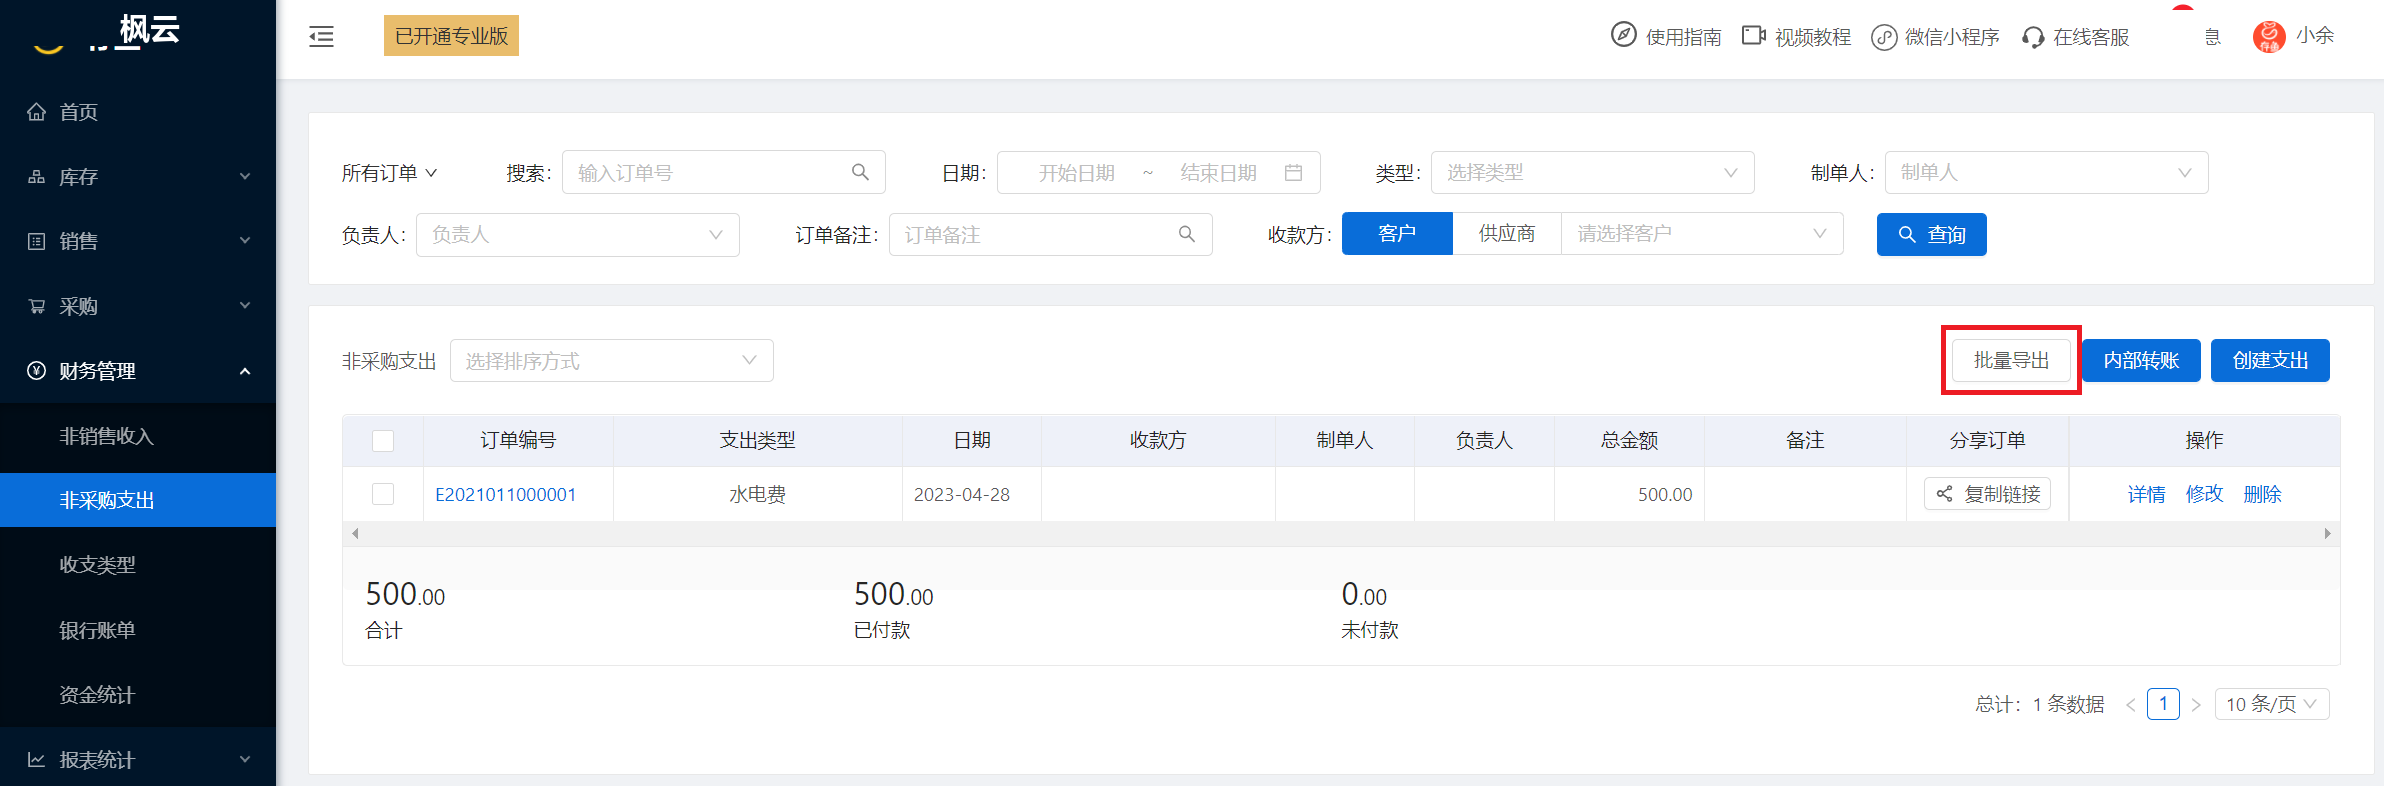2384x786 pixels.
Task: Click the calendar icon in date range
Action: point(1293,172)
